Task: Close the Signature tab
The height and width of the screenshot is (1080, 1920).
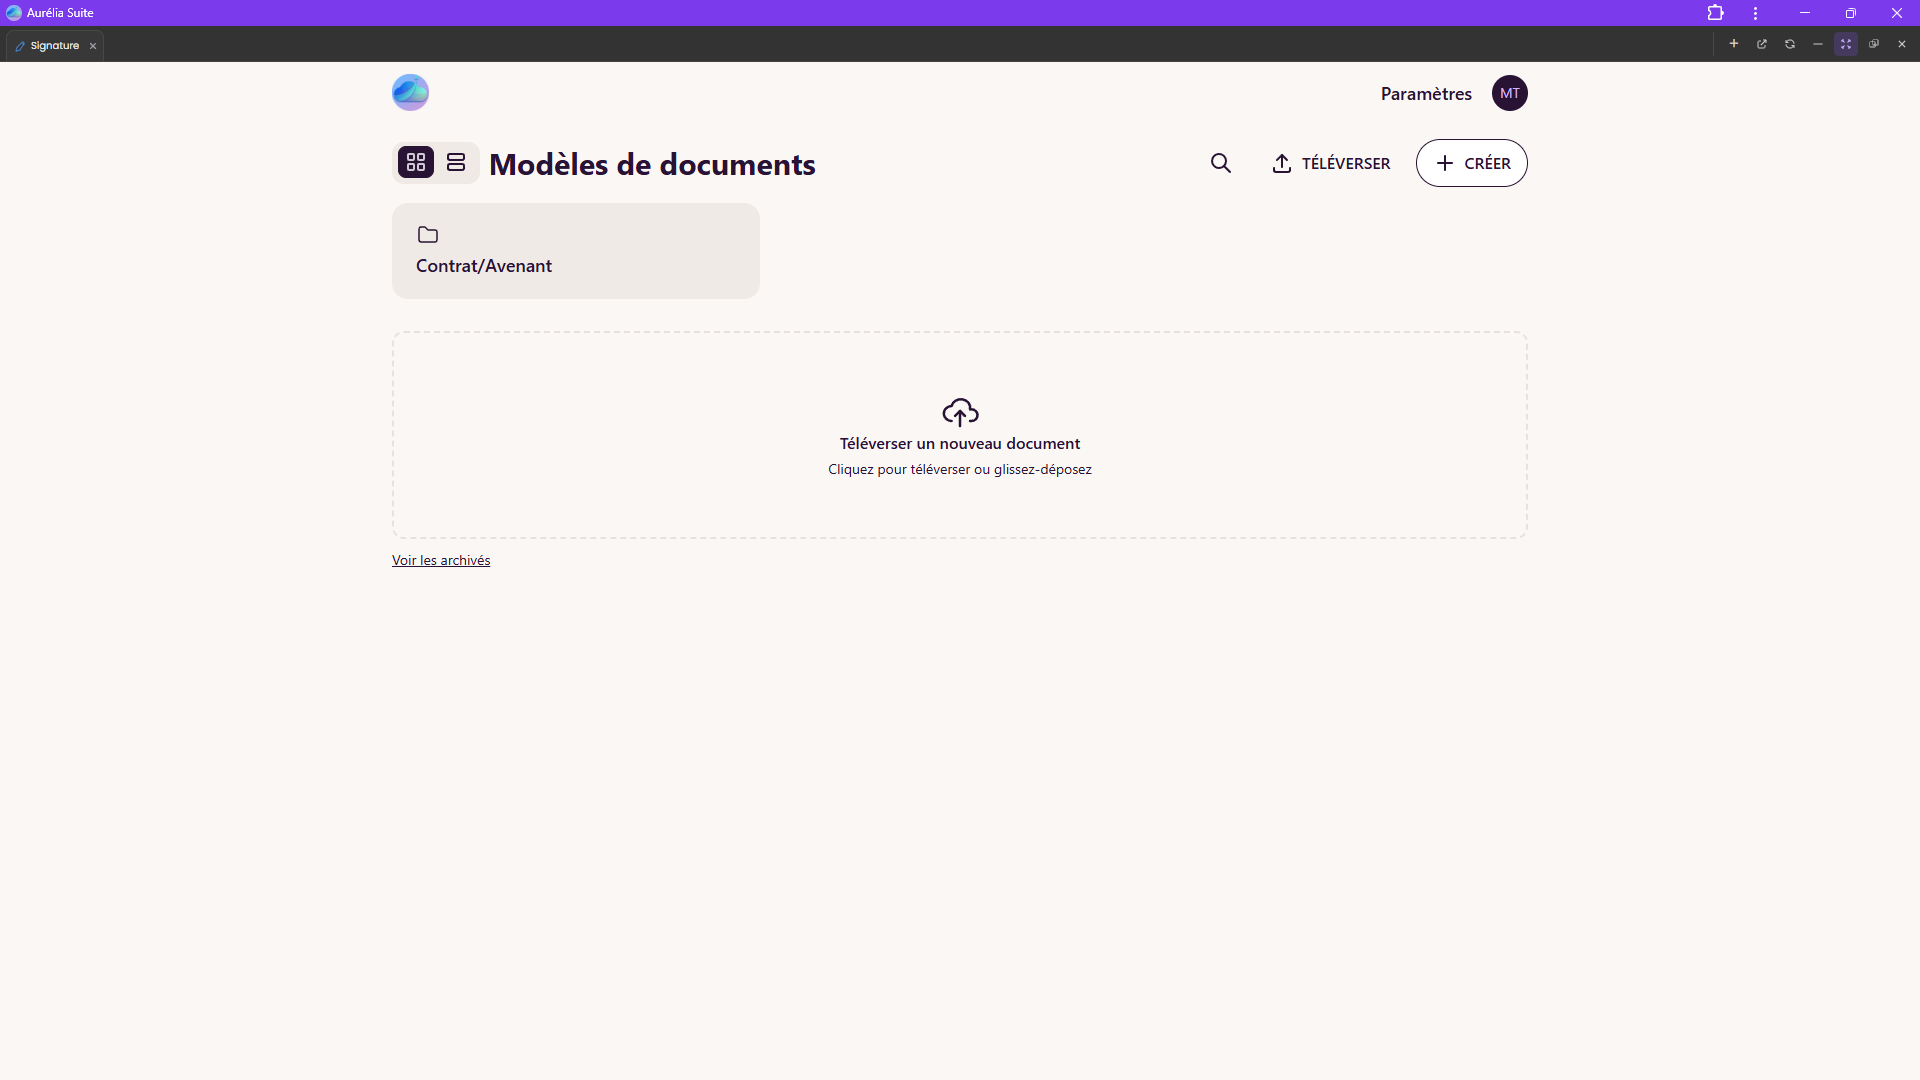Action: 93,46
